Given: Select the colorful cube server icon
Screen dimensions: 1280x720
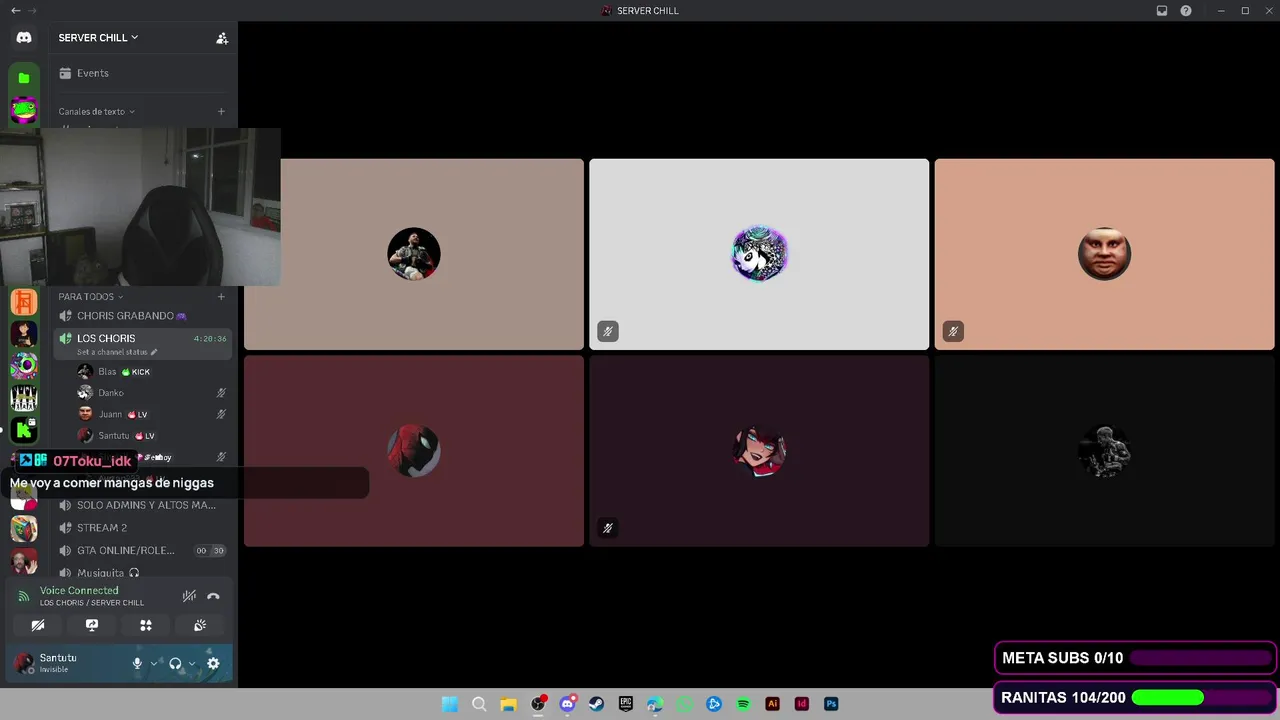Looking at the screenshot, I should pos(24,528).
